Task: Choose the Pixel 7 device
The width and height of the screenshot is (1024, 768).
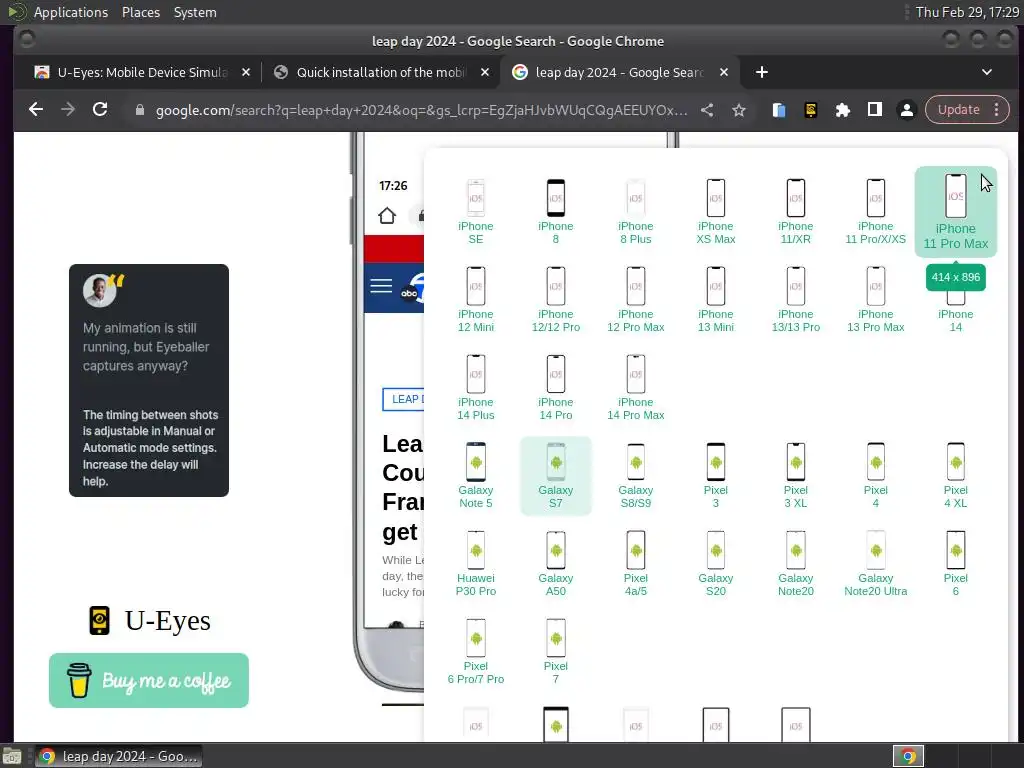Action: pos(556,652)
